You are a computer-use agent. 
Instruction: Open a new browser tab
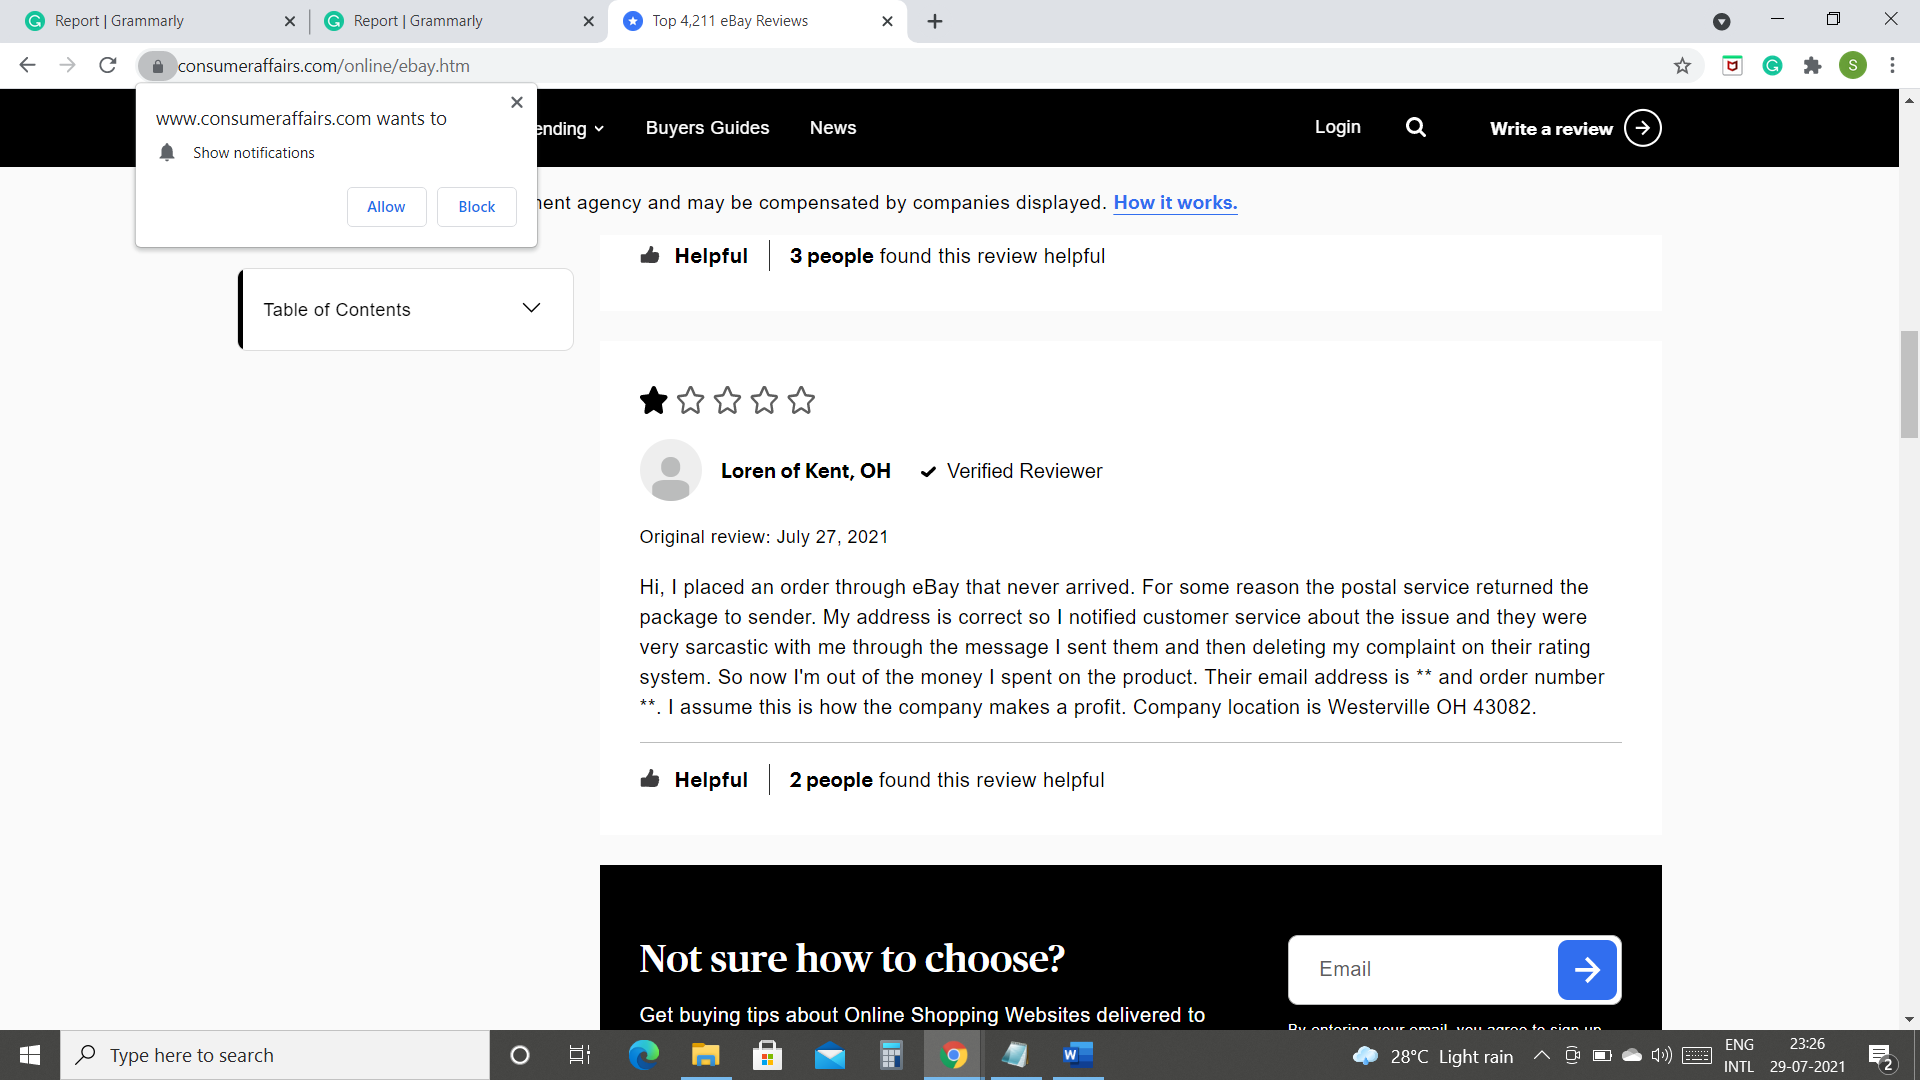(x=935, y=21)
